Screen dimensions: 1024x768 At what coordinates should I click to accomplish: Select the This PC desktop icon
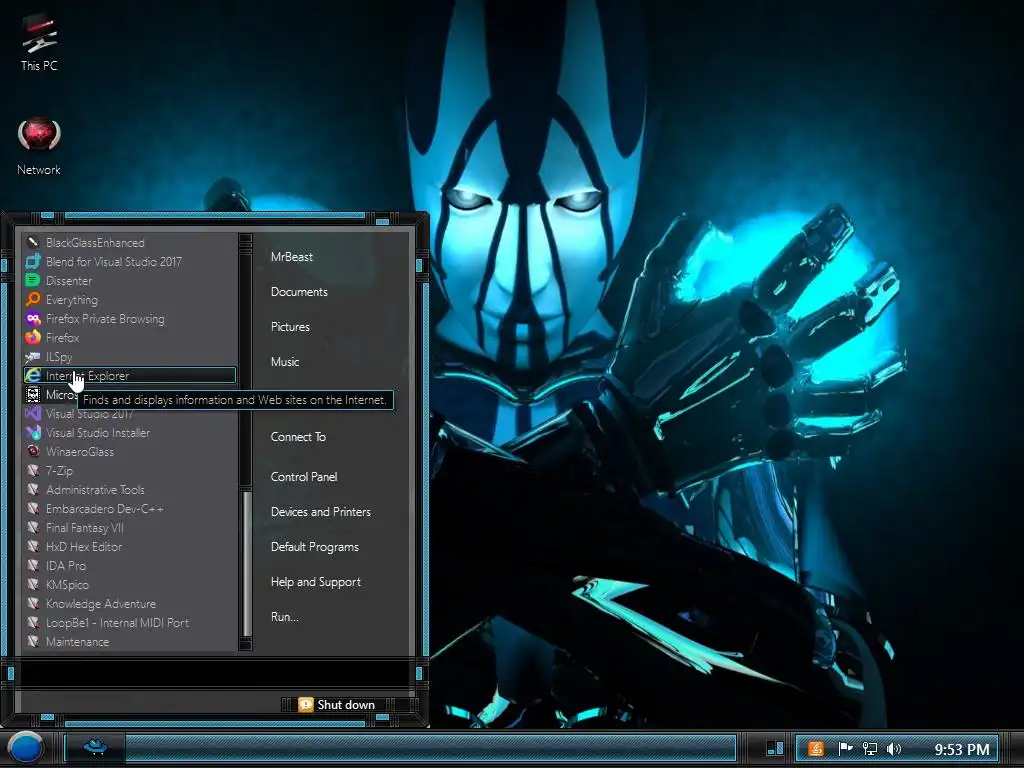pyautogui.click(x=39, y=42)
